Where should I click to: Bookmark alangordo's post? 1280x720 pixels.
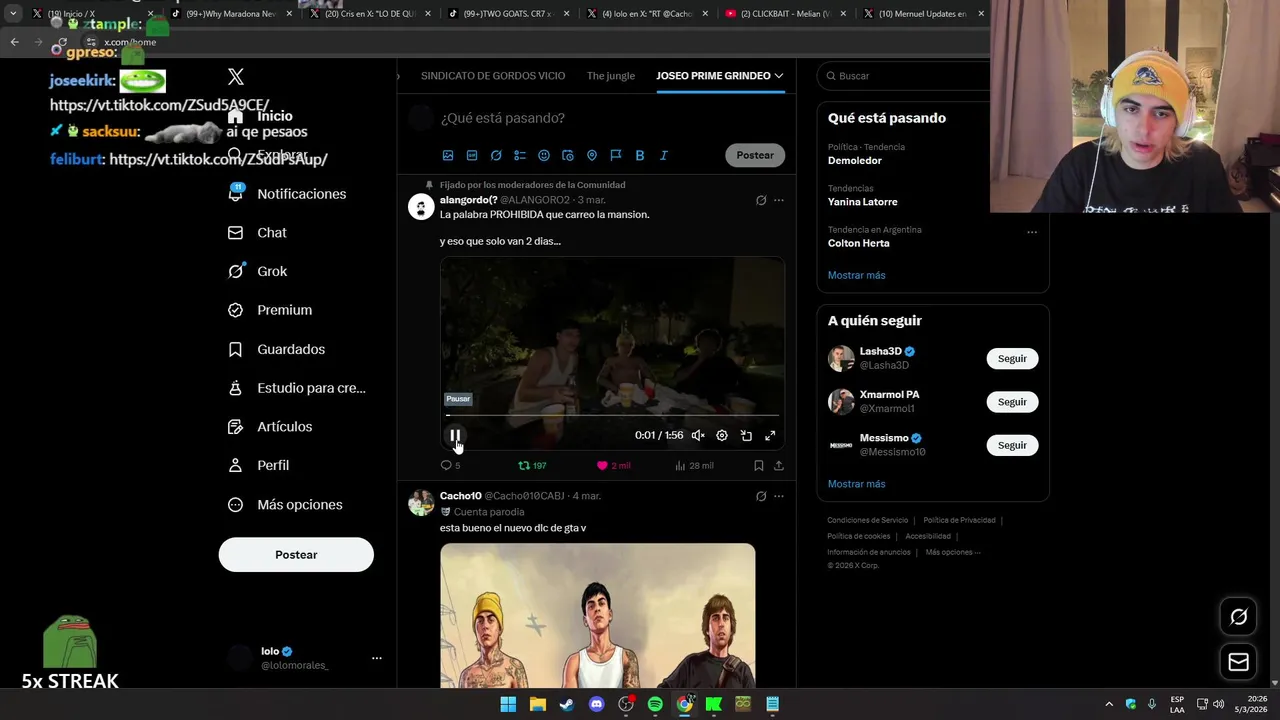click(758, 465)
